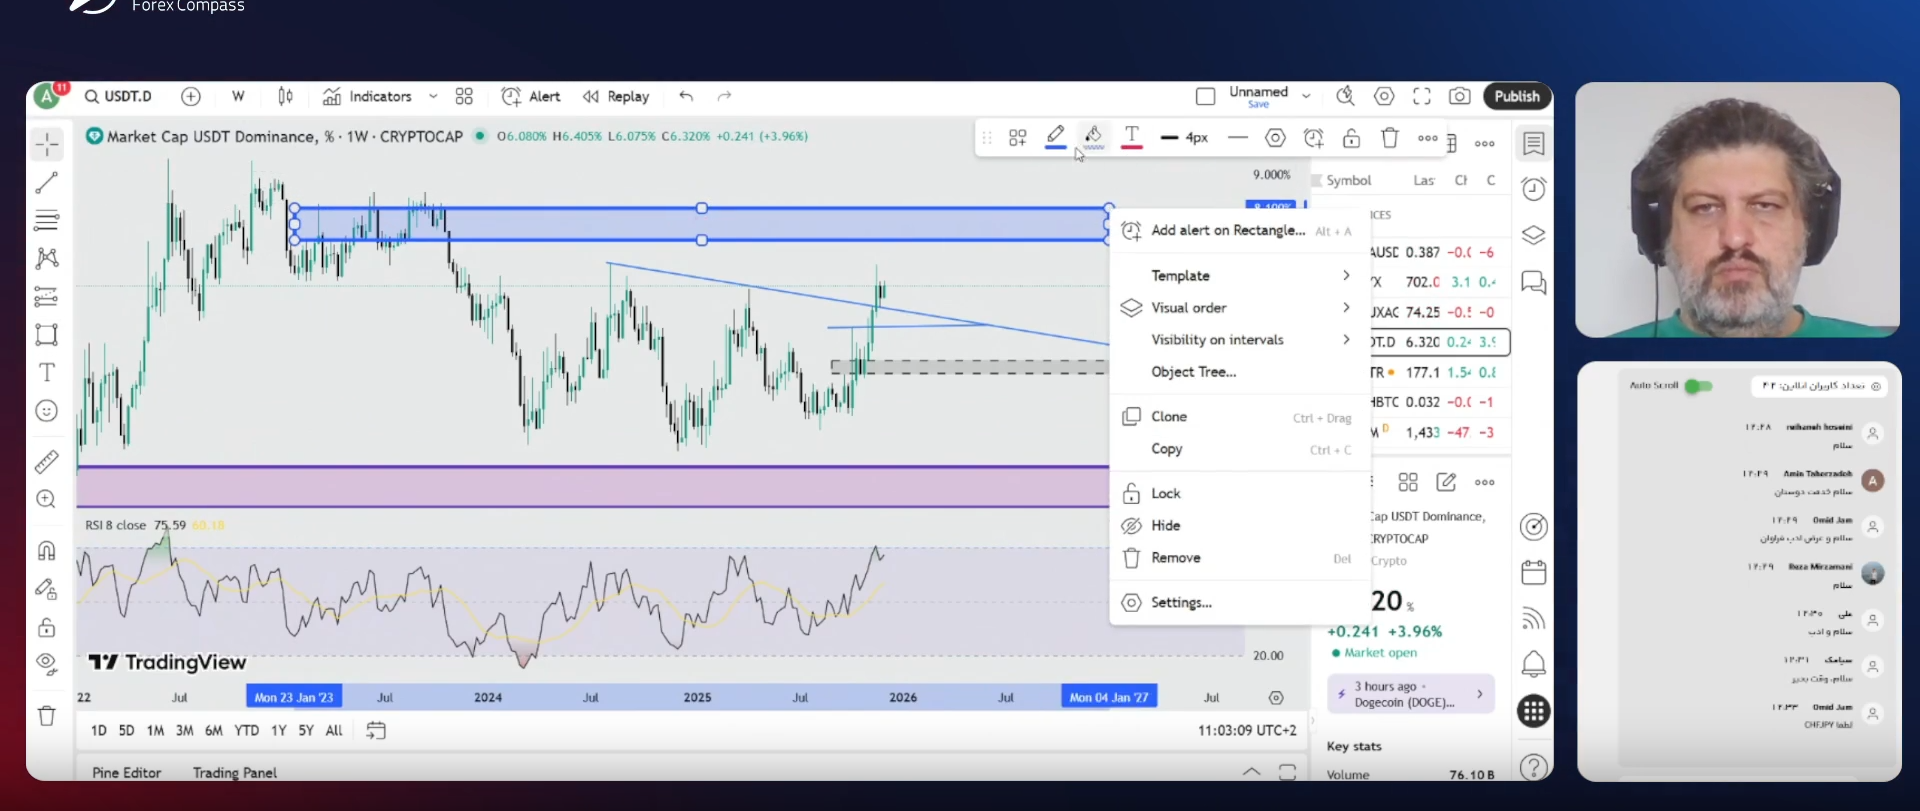Toggle hide all drawings eye icon
The image size is (1920, 811).
(x=47, y=664)
